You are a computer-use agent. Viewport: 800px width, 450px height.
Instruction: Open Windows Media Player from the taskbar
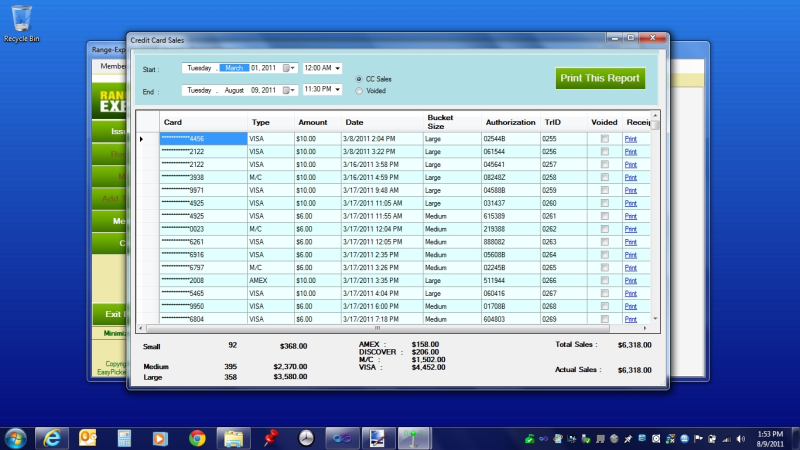tap(160, 437)
